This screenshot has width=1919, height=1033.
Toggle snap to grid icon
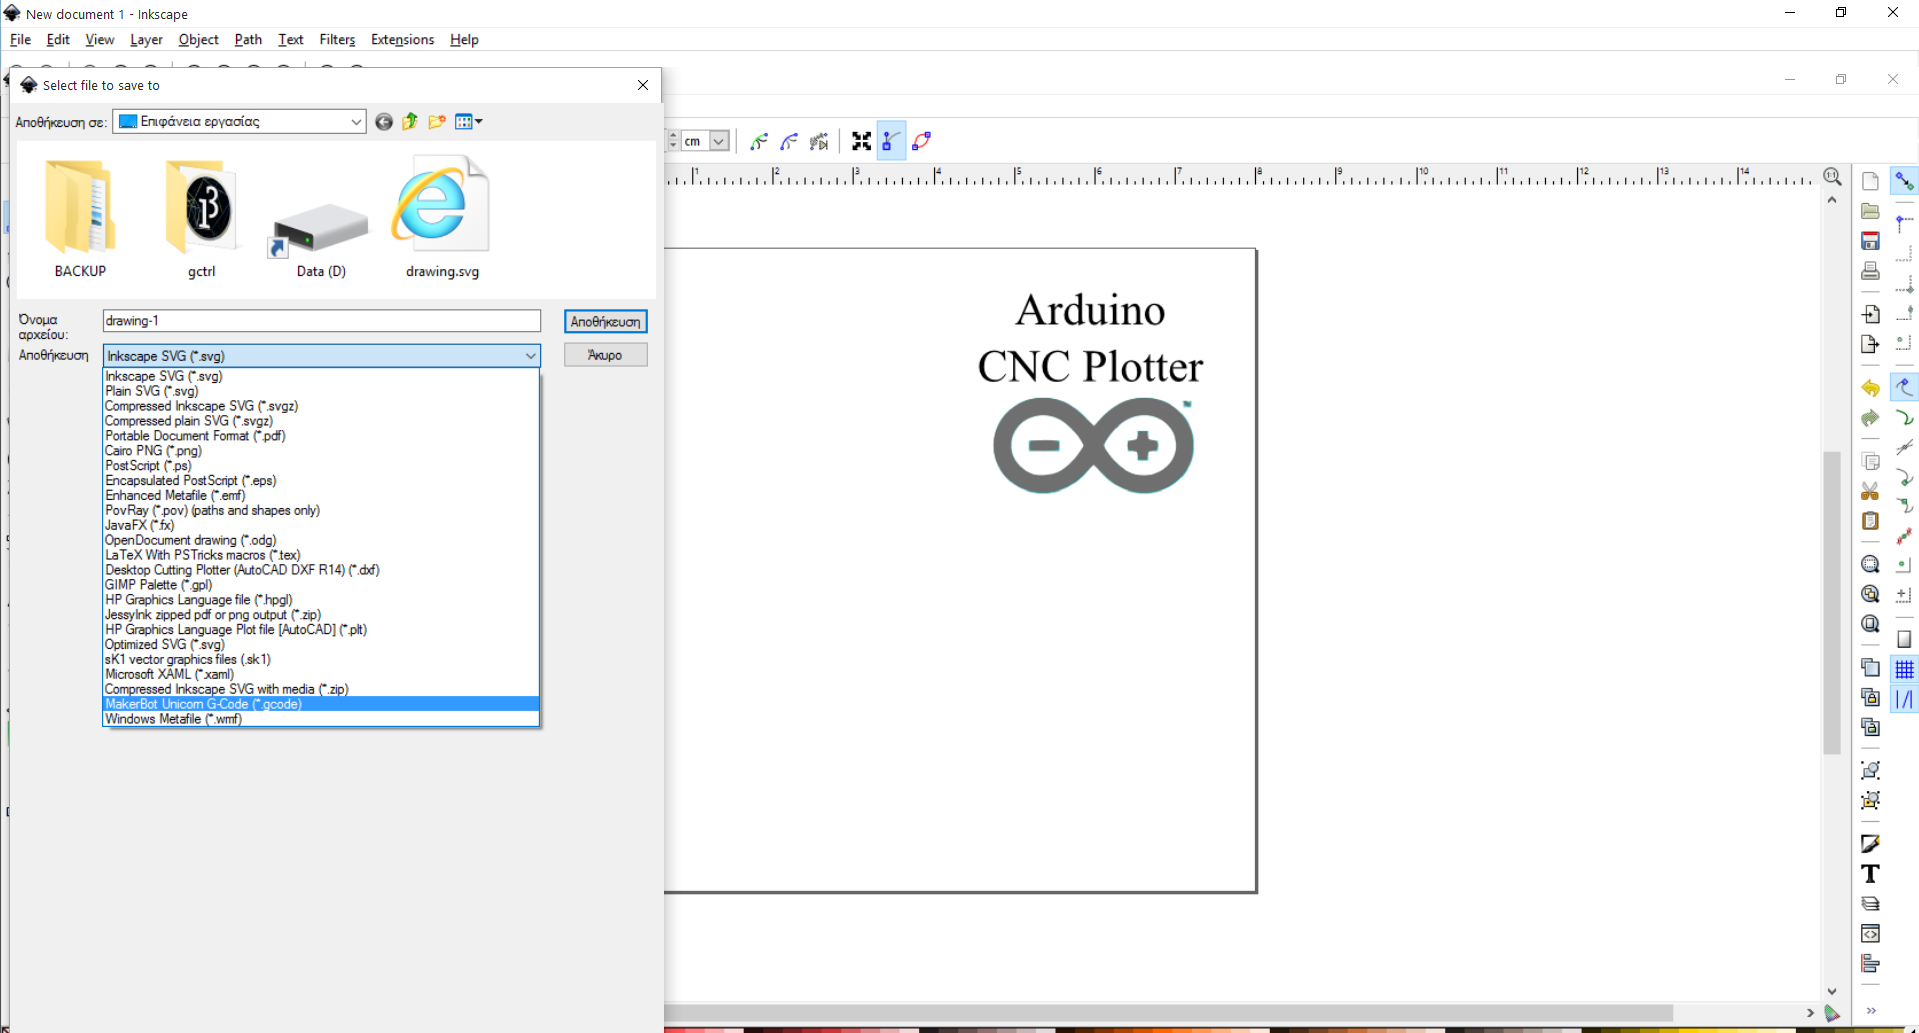[x=1905, y=668]
